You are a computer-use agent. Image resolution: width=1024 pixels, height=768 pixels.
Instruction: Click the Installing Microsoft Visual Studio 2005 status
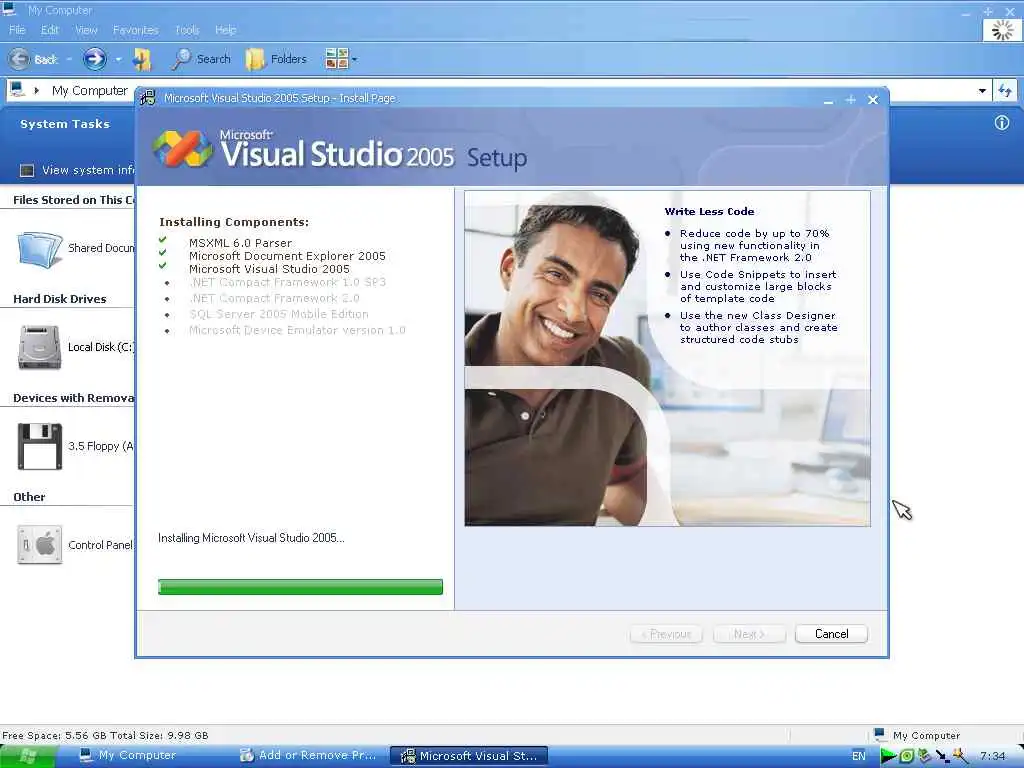pos(251,538)
